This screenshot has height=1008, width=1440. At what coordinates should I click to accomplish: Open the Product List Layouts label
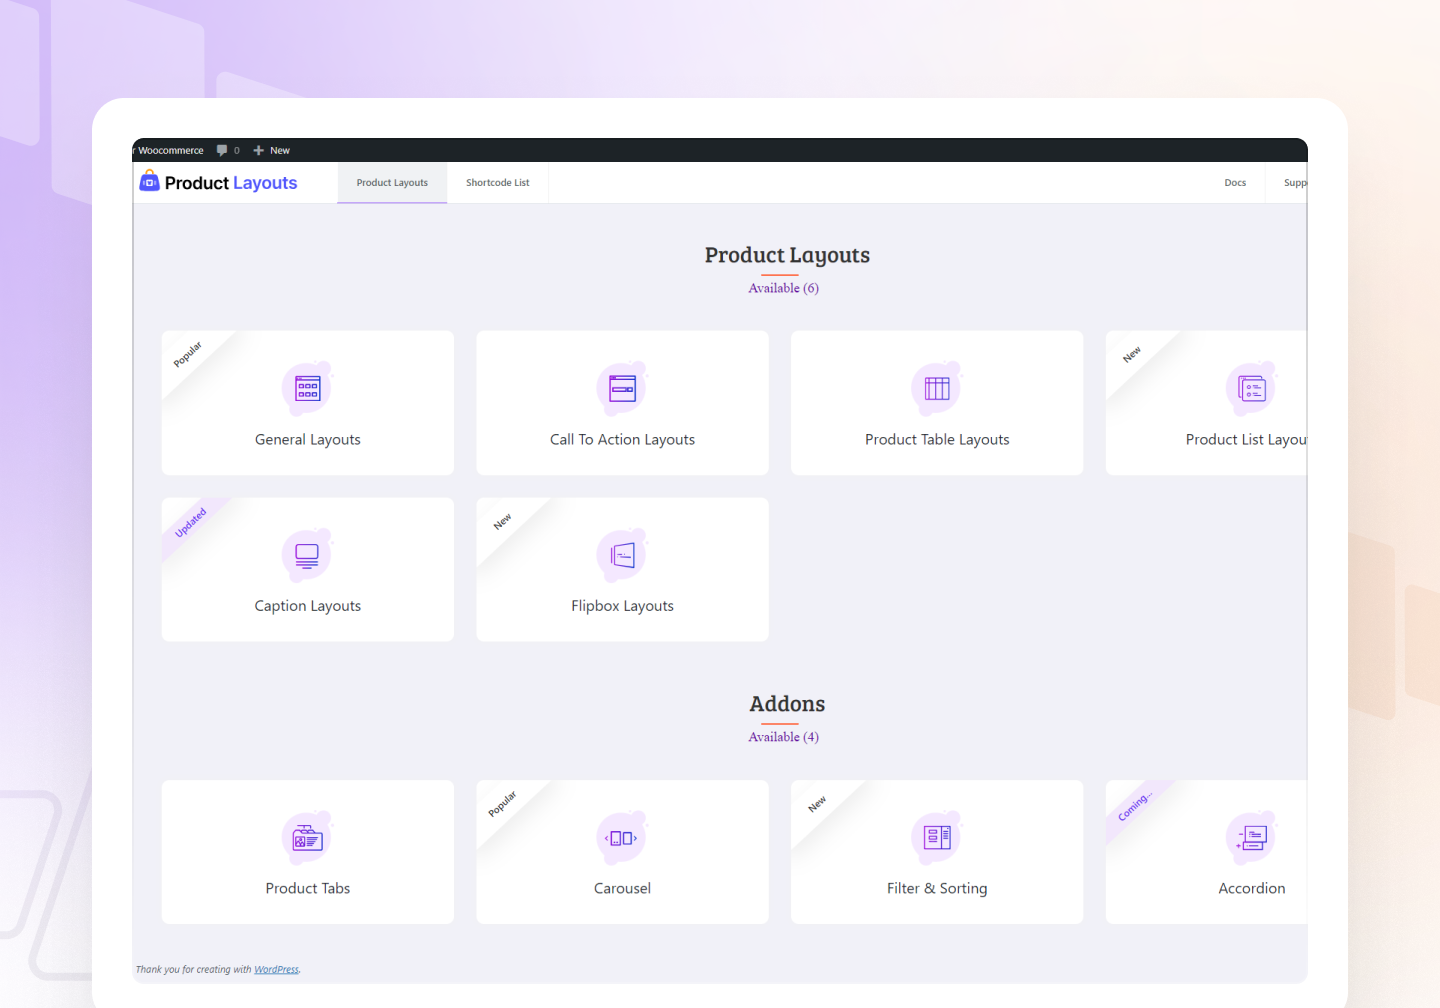(x=1246, y=439)
